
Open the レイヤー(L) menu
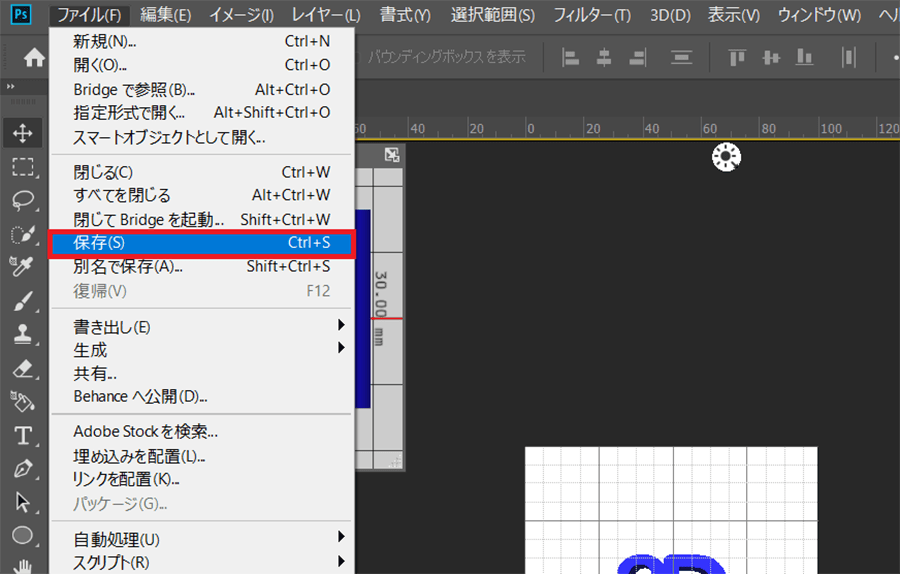[x=326, y=14]
